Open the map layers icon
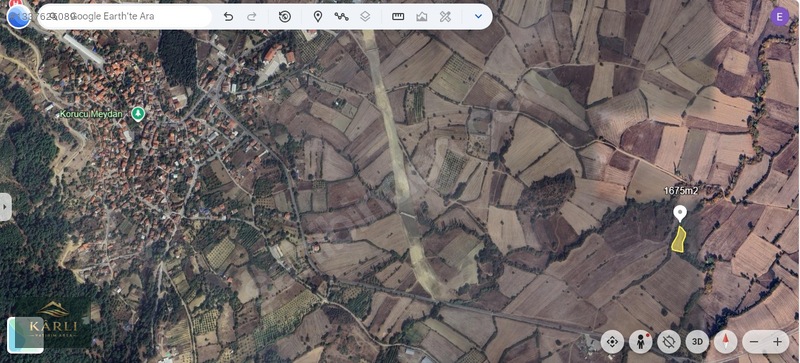 point(365,16)
